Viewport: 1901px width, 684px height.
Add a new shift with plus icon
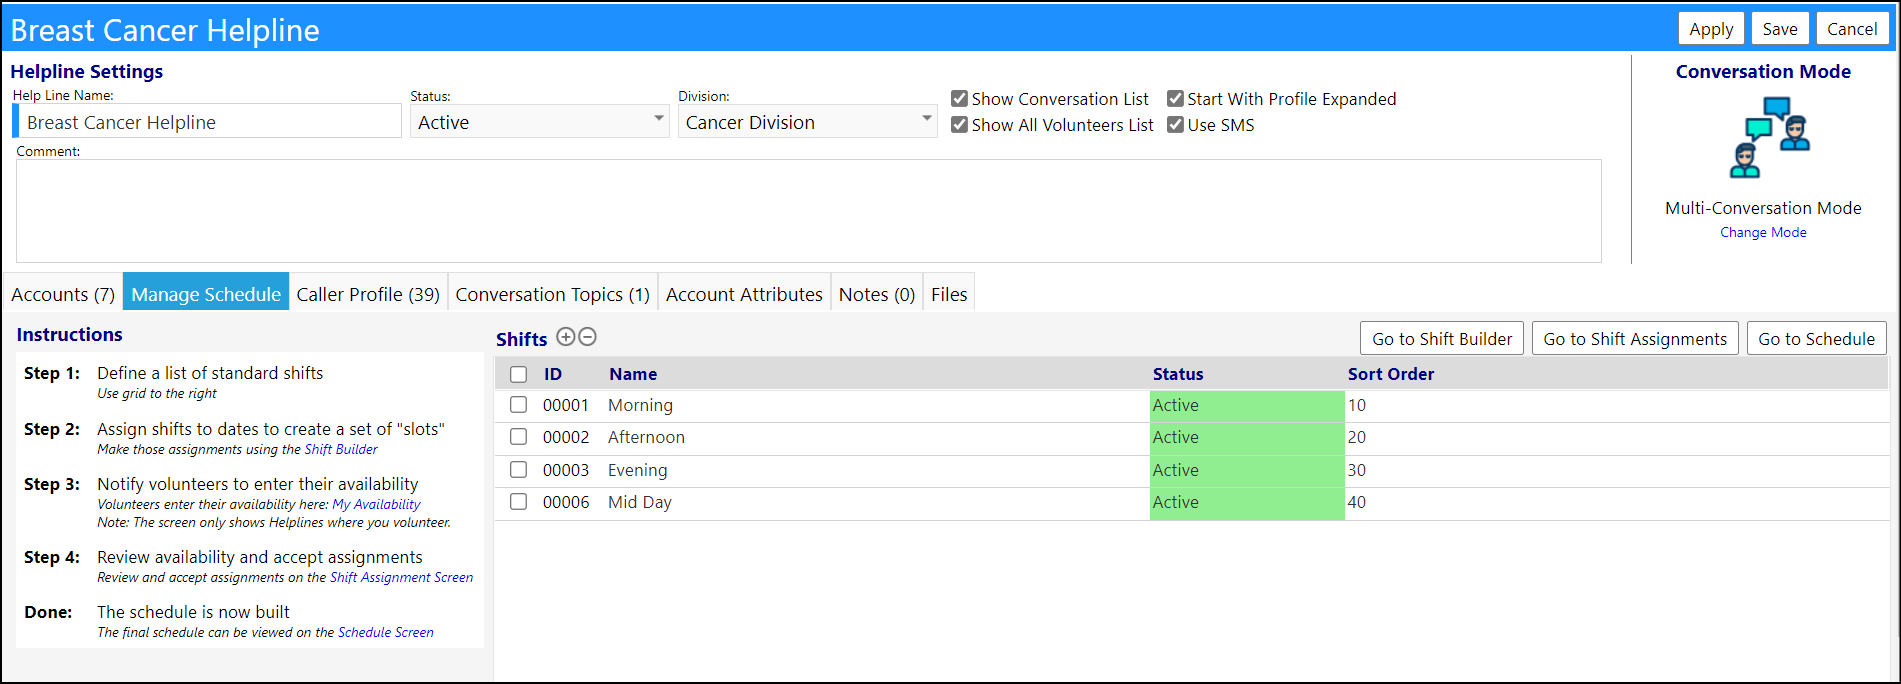pos(566,337)
